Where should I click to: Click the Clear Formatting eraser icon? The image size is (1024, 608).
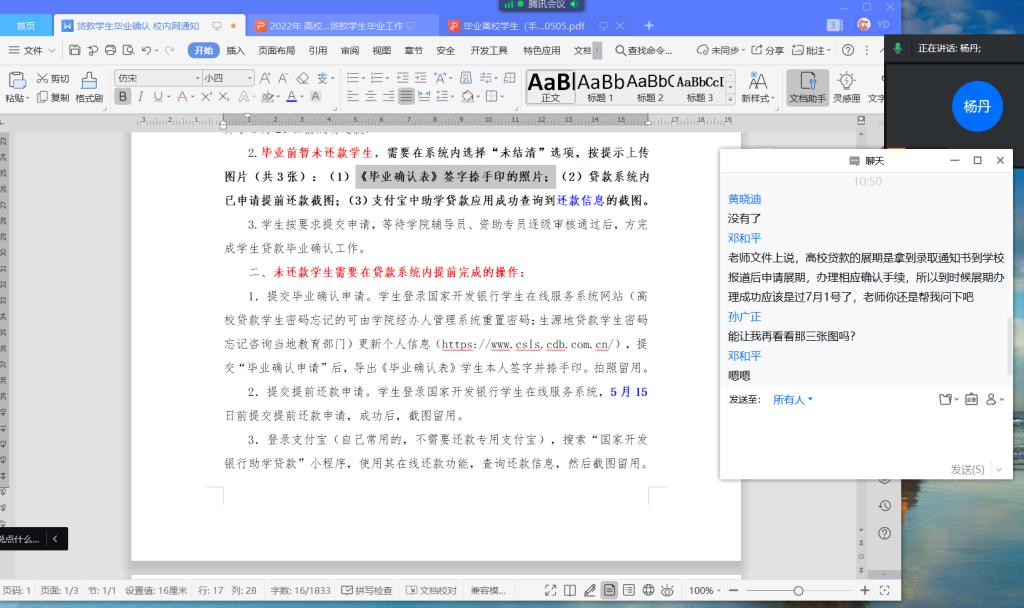(x=302, y=78)
